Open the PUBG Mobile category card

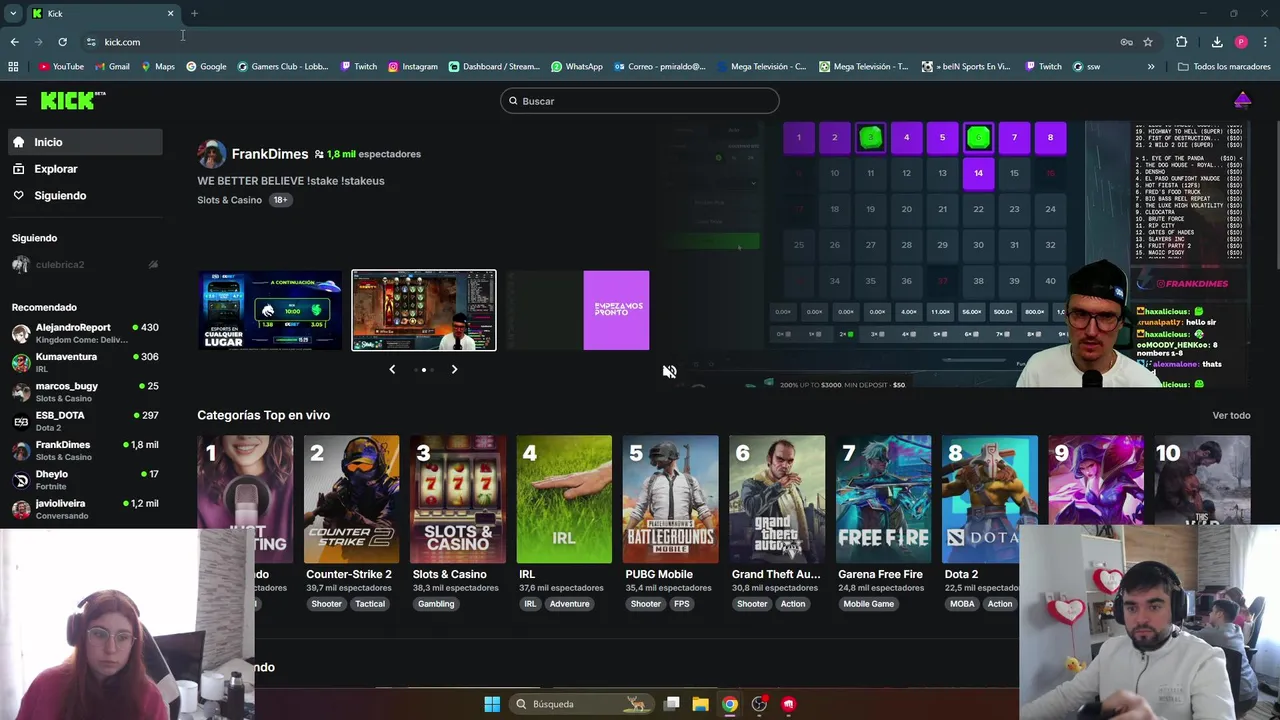click(x=670, y=499)
